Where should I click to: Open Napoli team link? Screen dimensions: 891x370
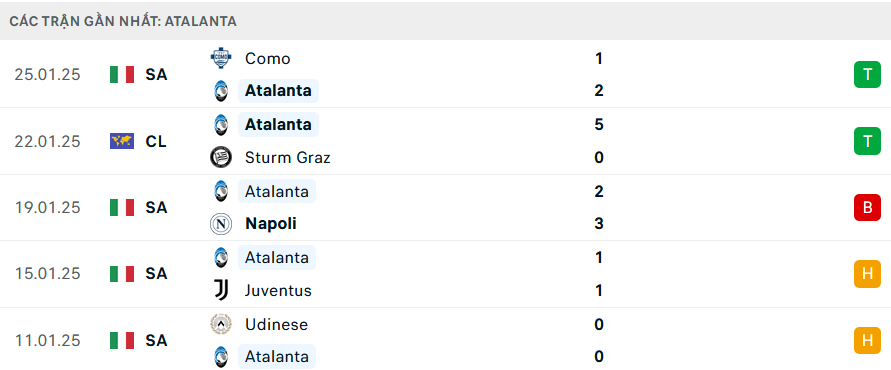pos(270,224)
